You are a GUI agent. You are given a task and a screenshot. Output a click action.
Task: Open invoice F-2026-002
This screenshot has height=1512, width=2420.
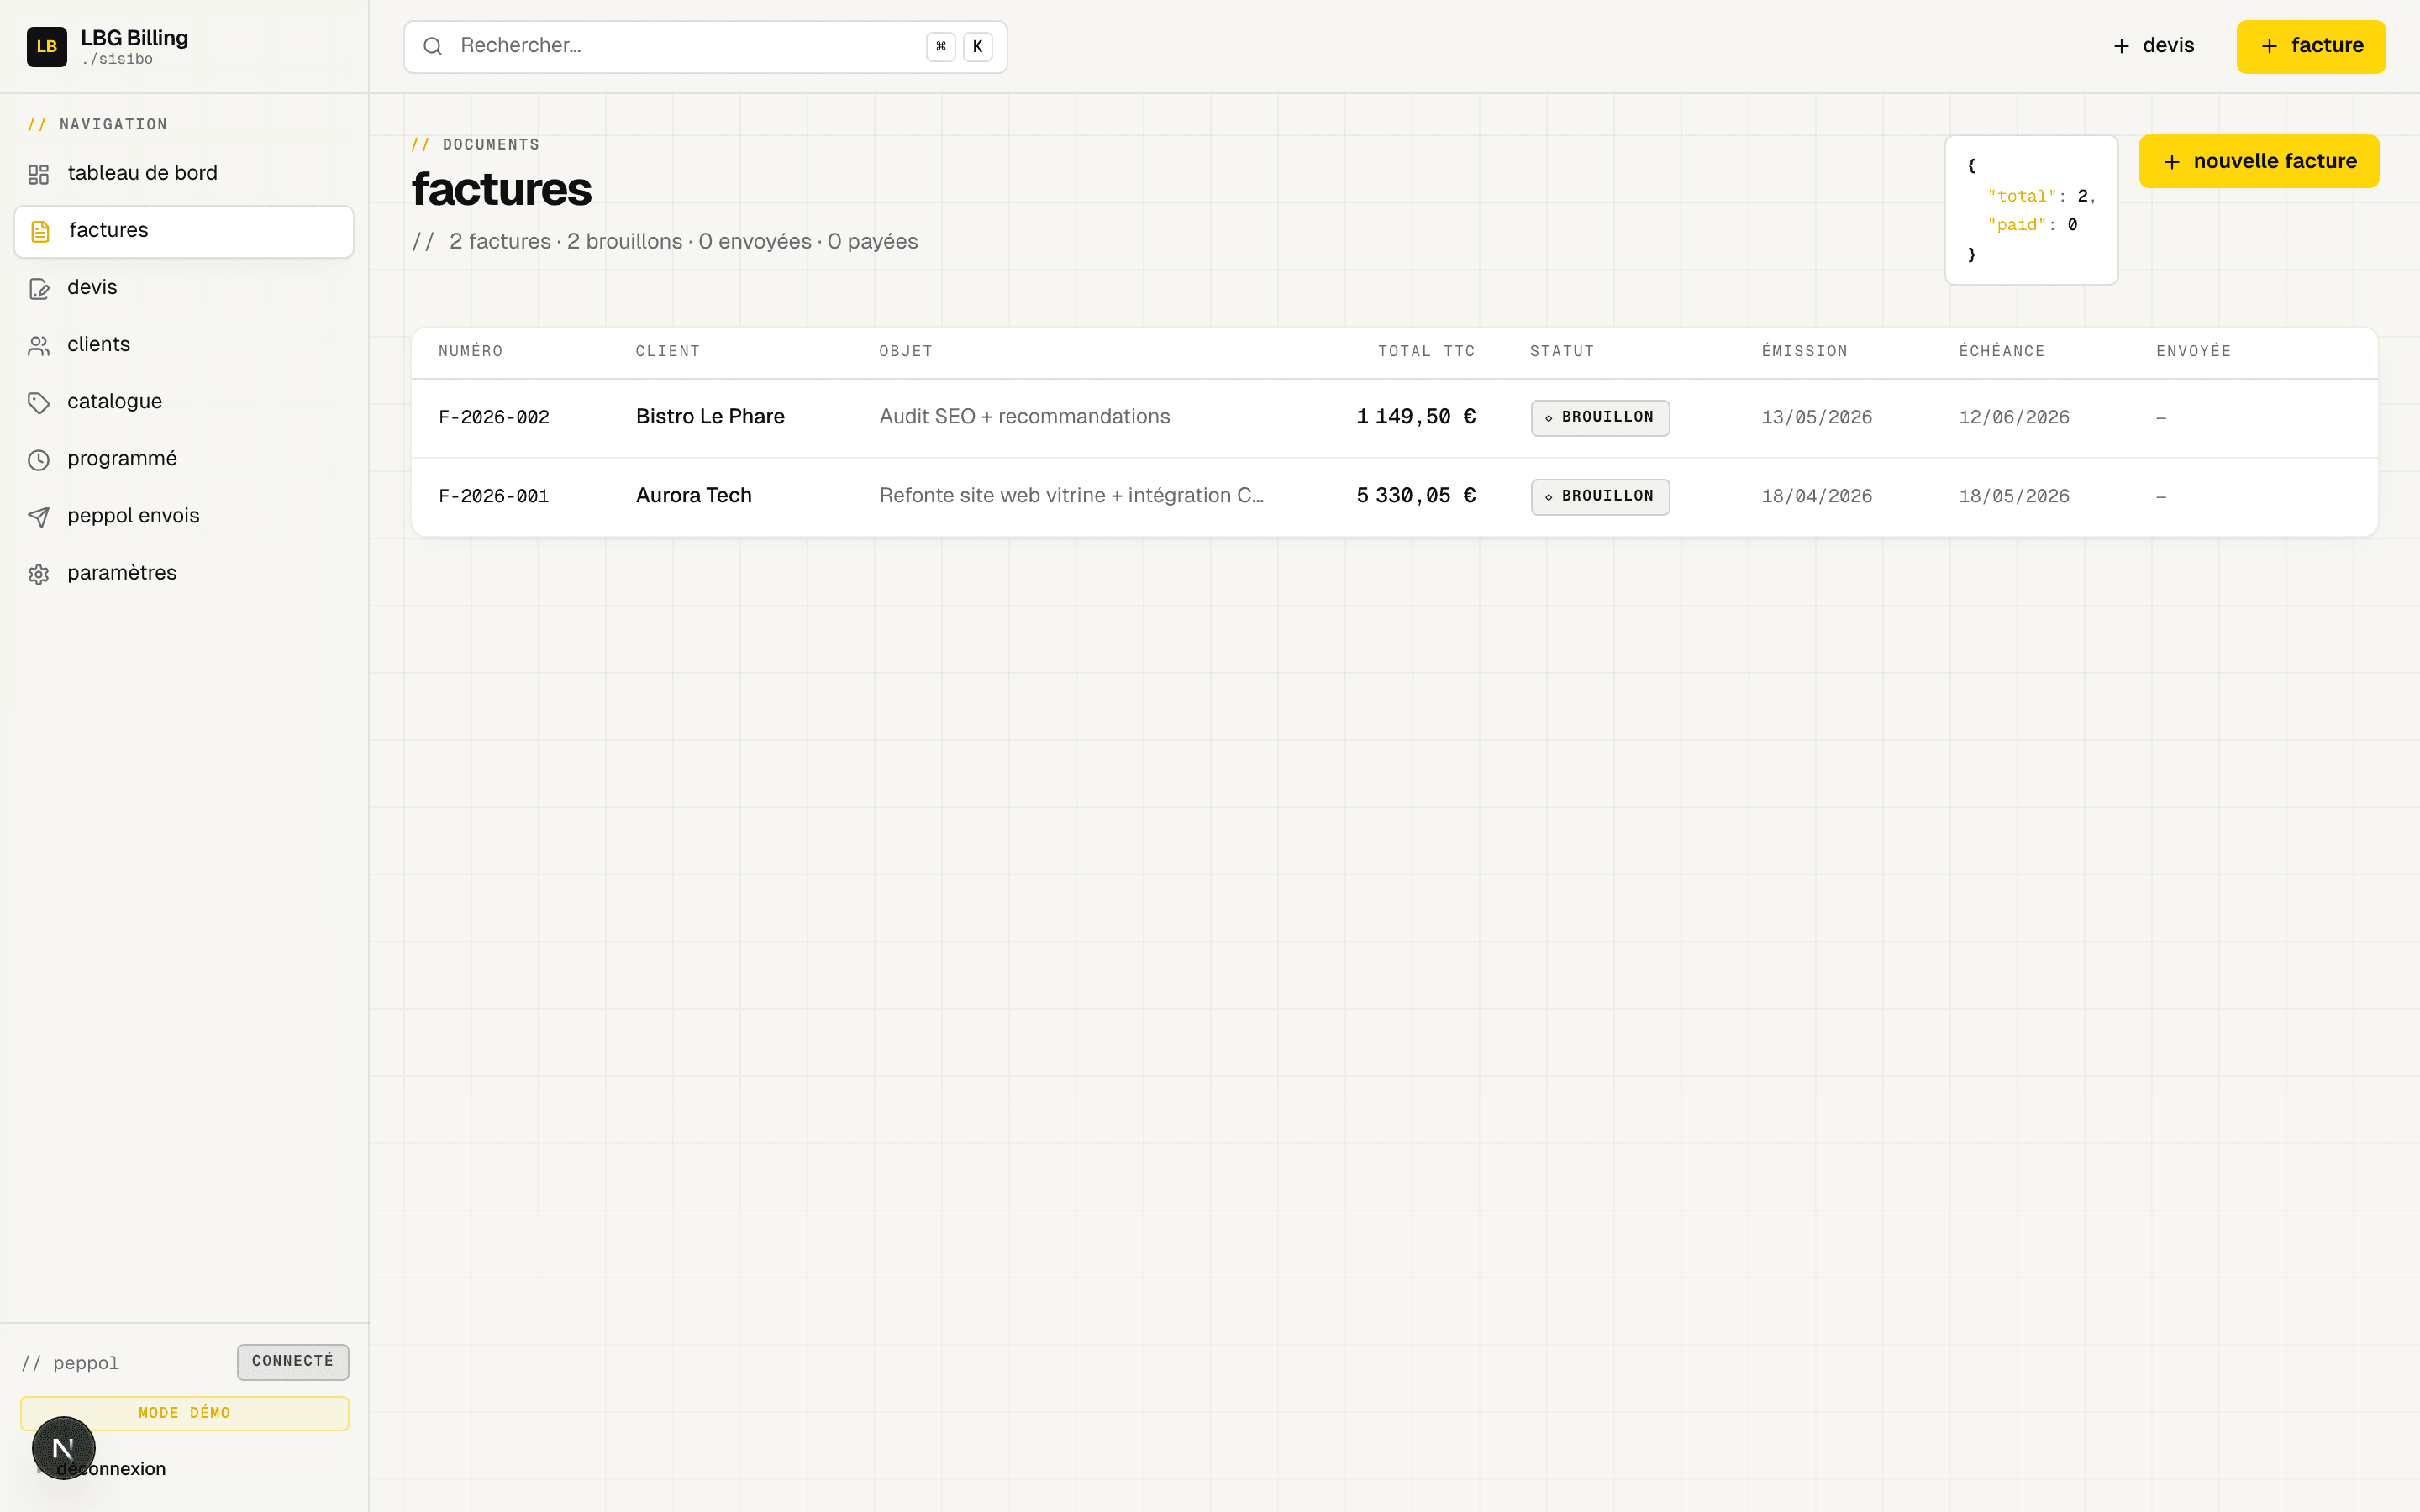[494, 417]
